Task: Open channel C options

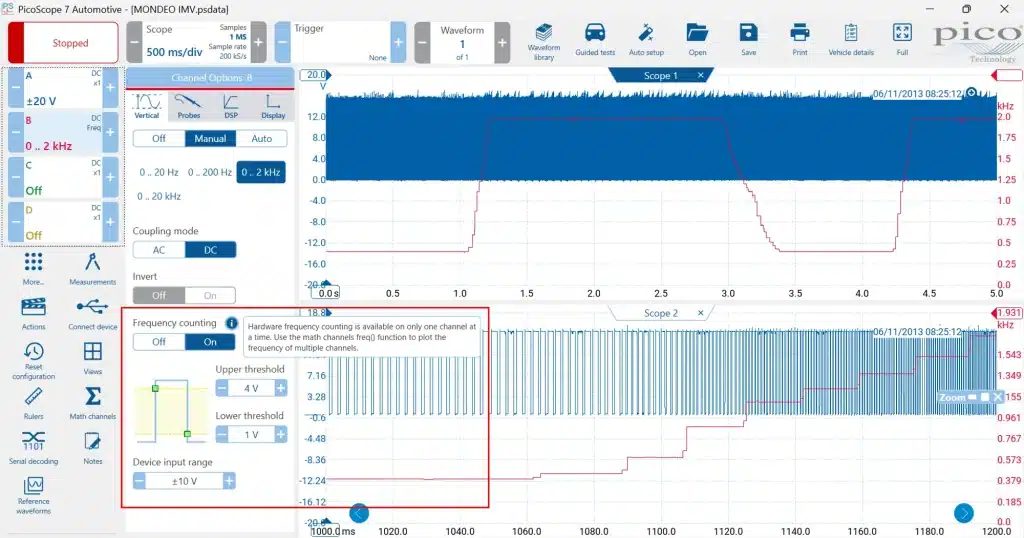Action: 63,178
